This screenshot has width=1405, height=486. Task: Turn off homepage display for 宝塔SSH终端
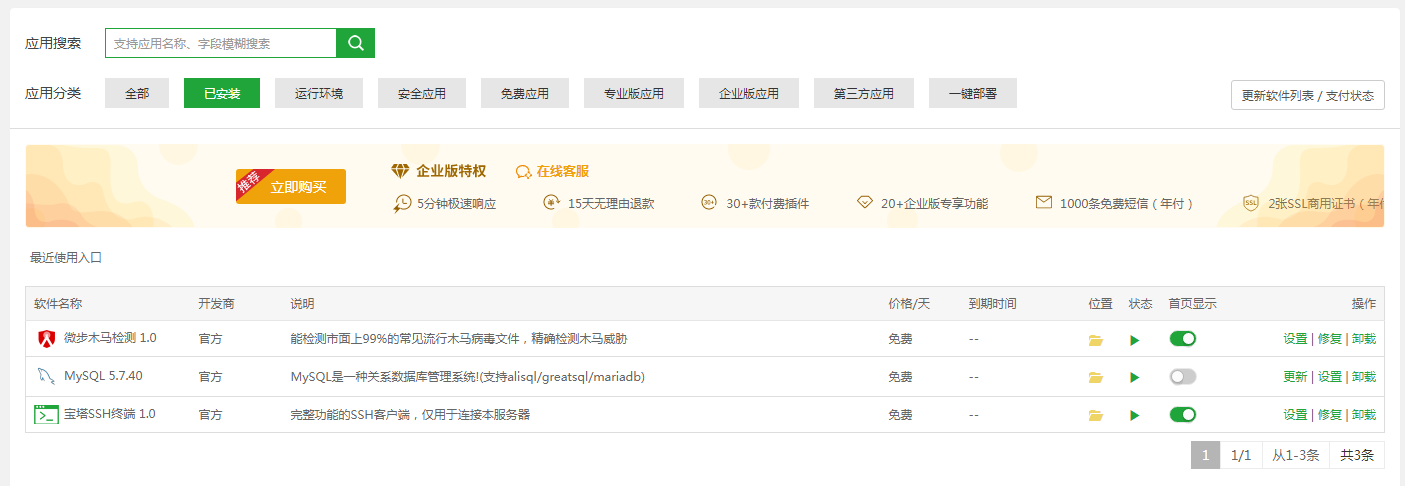[1183, 414]
